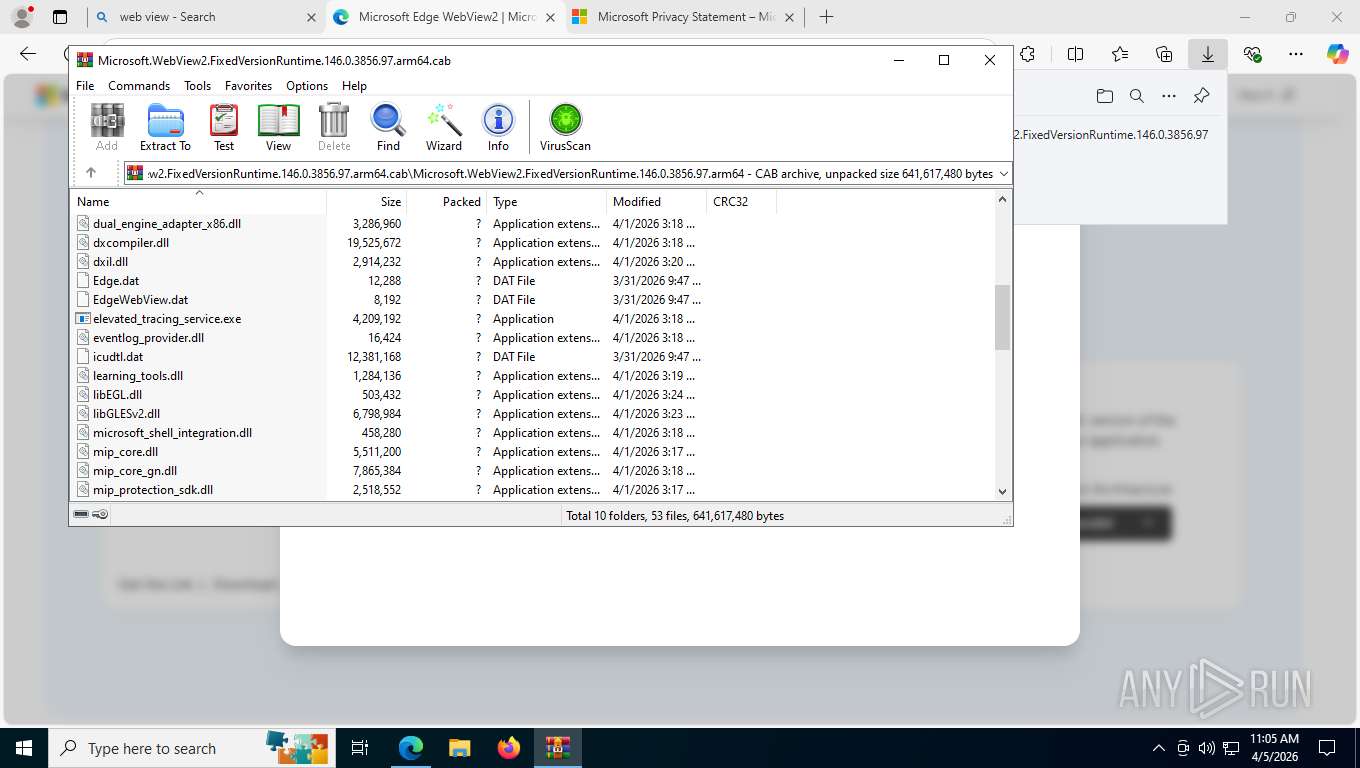Switch to the web view - Search tab
Viewport: 1360px width, 768px height.
(x=204, y=17)
